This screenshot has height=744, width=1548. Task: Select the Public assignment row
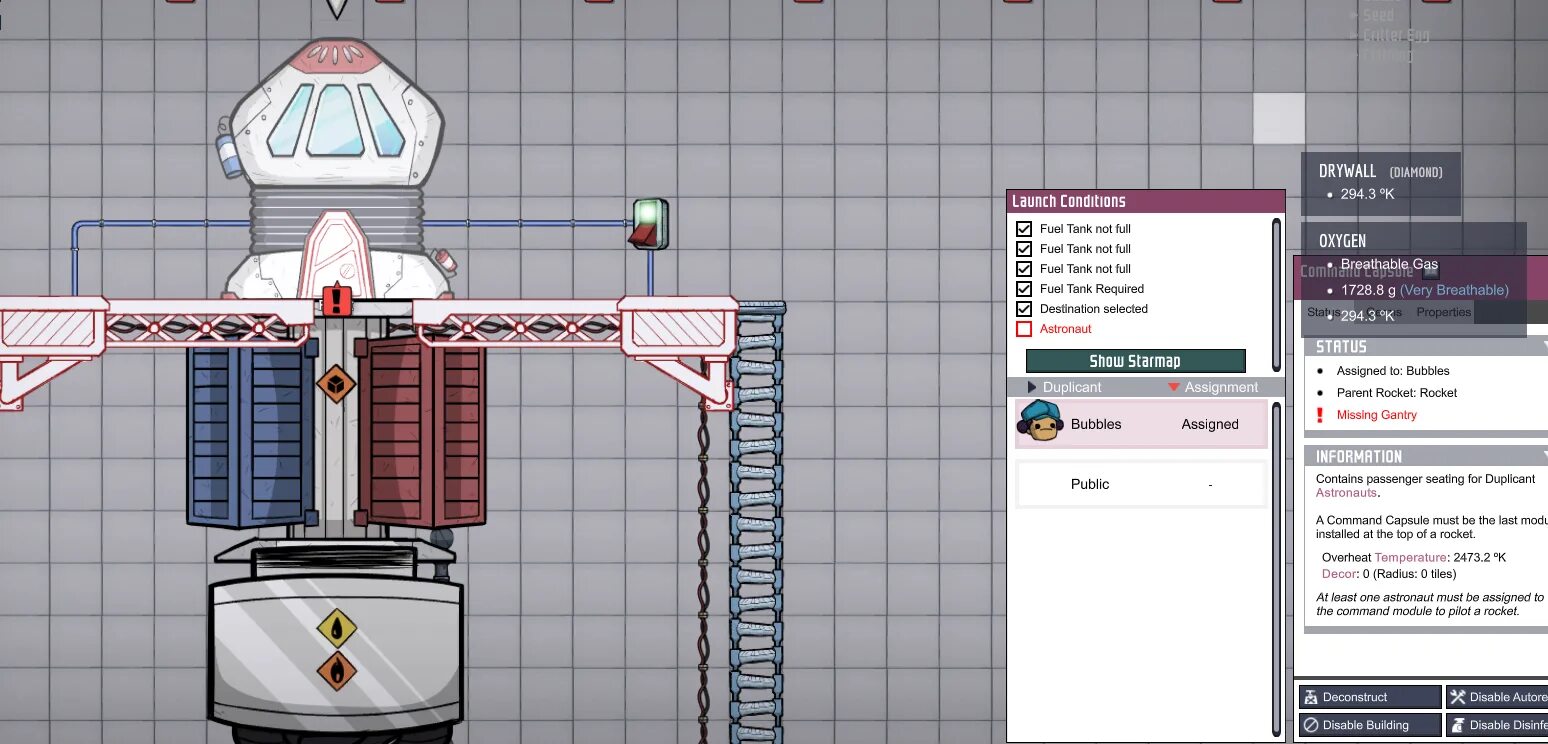point(1141,484)
